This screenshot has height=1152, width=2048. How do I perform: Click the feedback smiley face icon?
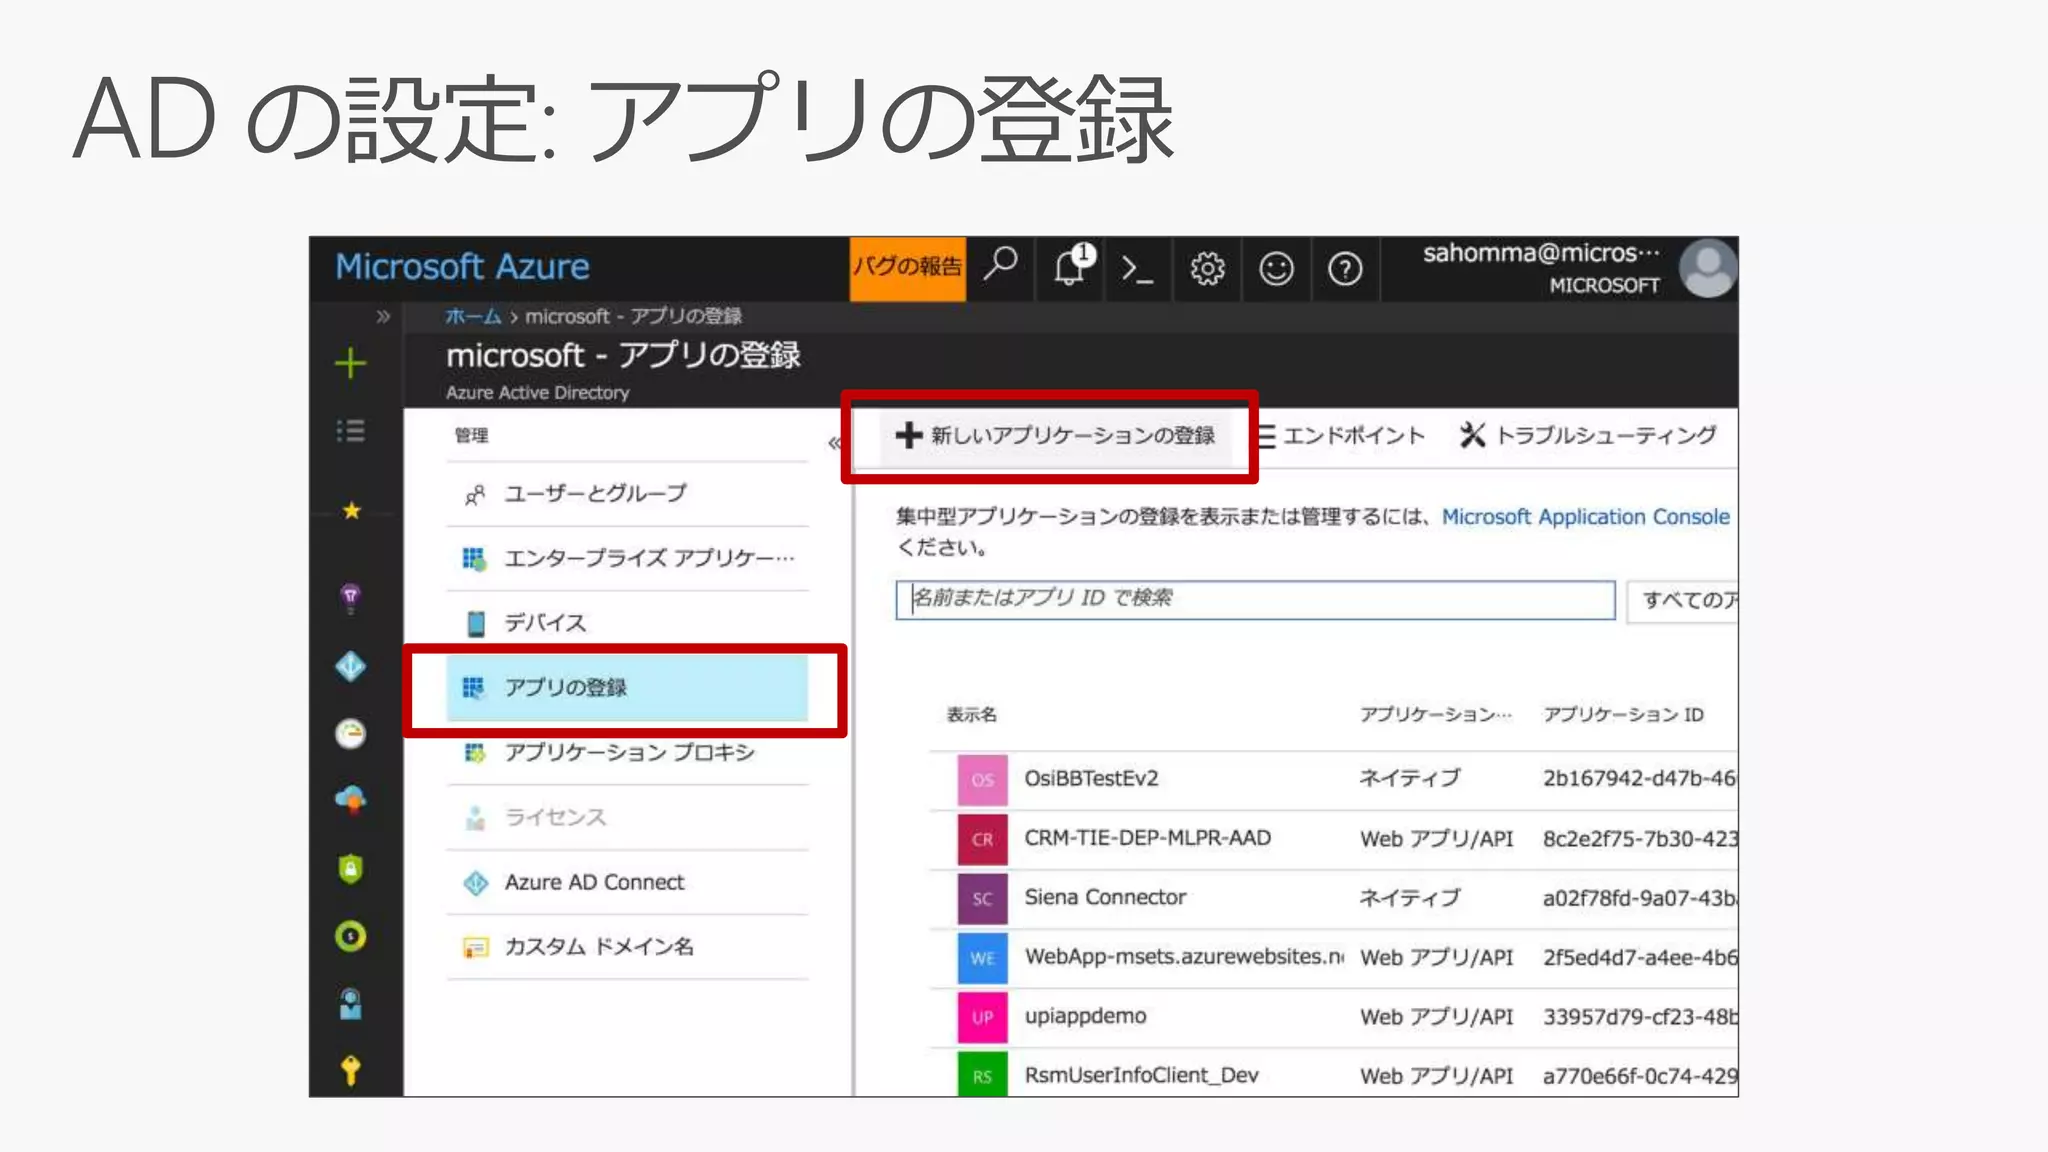point(1276,268)
